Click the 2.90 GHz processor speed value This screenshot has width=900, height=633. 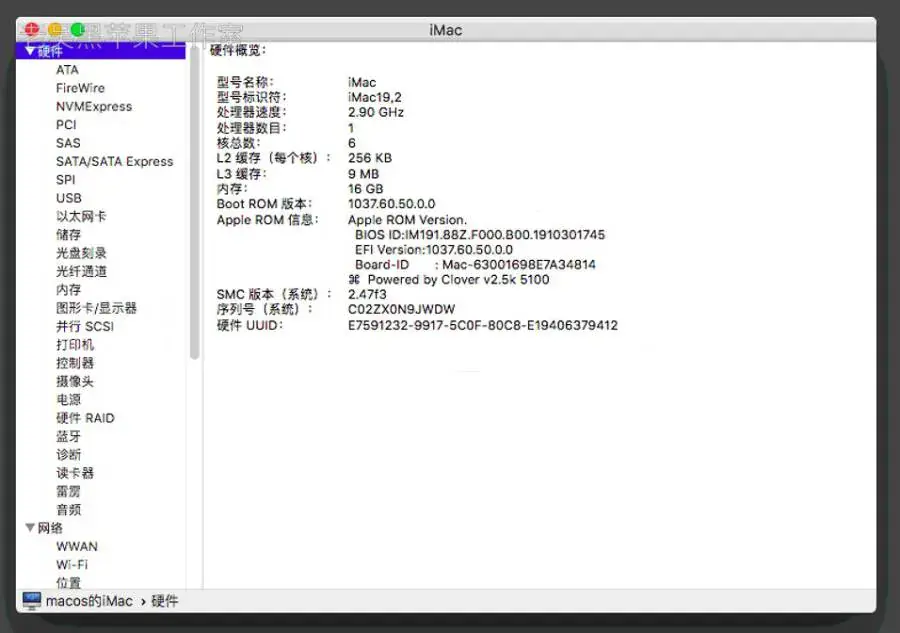click(x=376, y=112)
